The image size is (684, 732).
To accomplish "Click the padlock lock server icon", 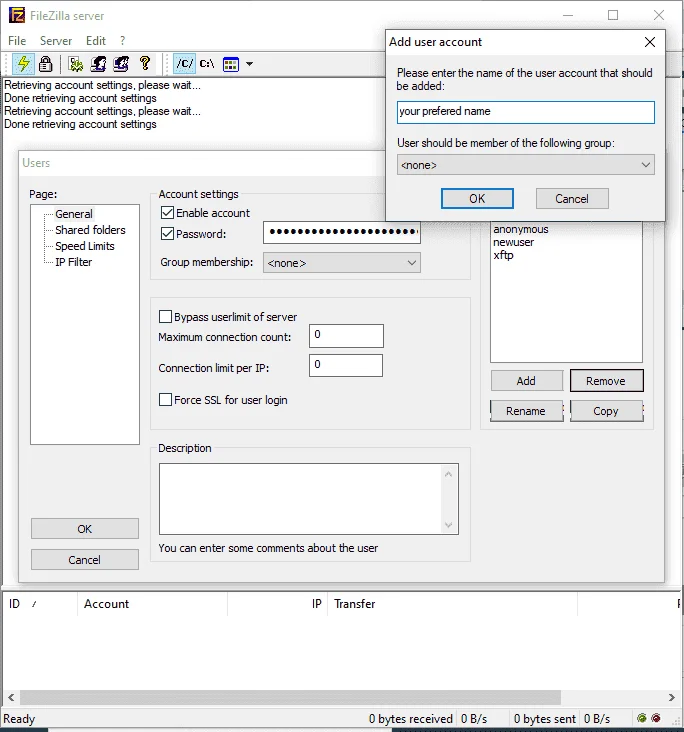I will (45, 63).
